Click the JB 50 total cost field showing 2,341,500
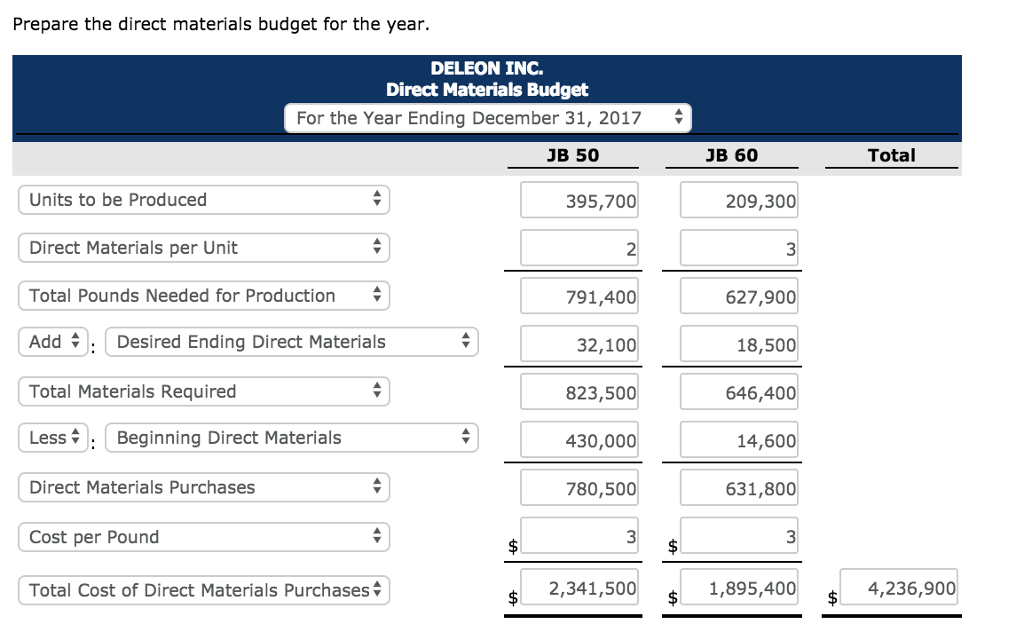The image size is (1024, 632). [579, 587]
